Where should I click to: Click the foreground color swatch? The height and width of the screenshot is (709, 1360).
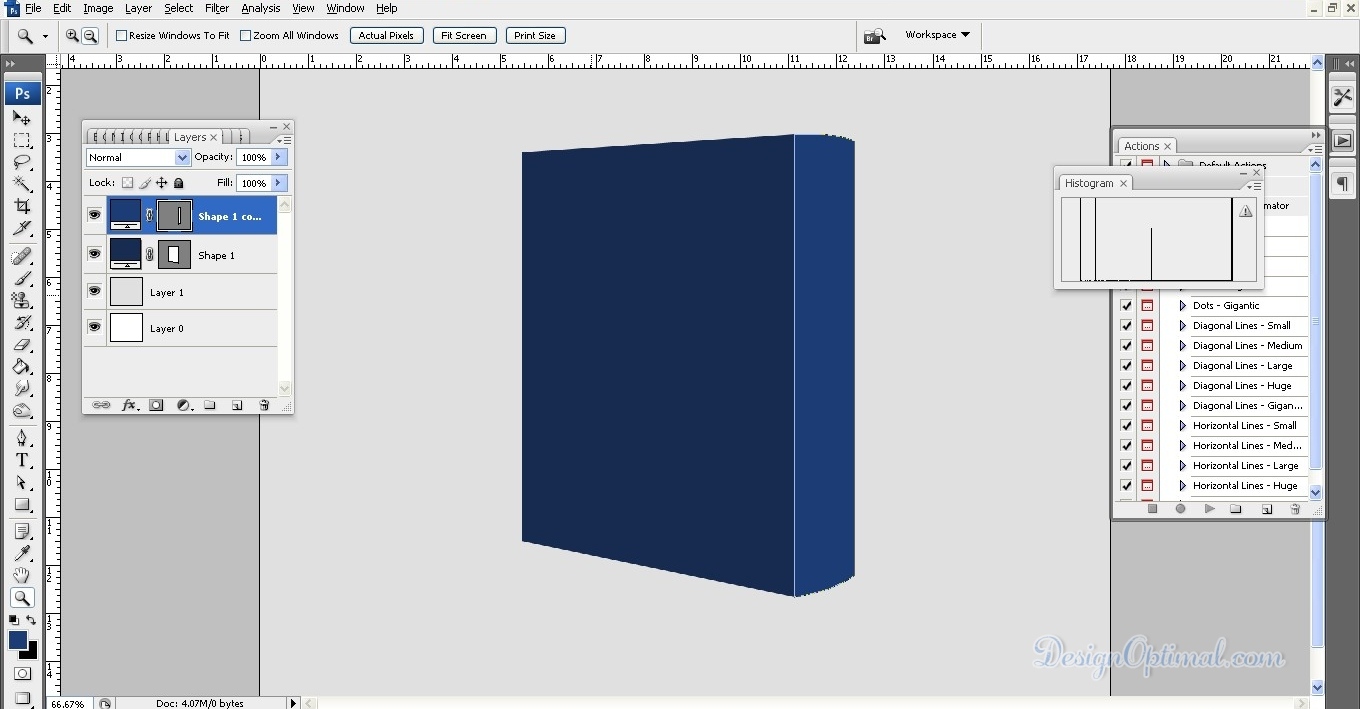(17, 639)
